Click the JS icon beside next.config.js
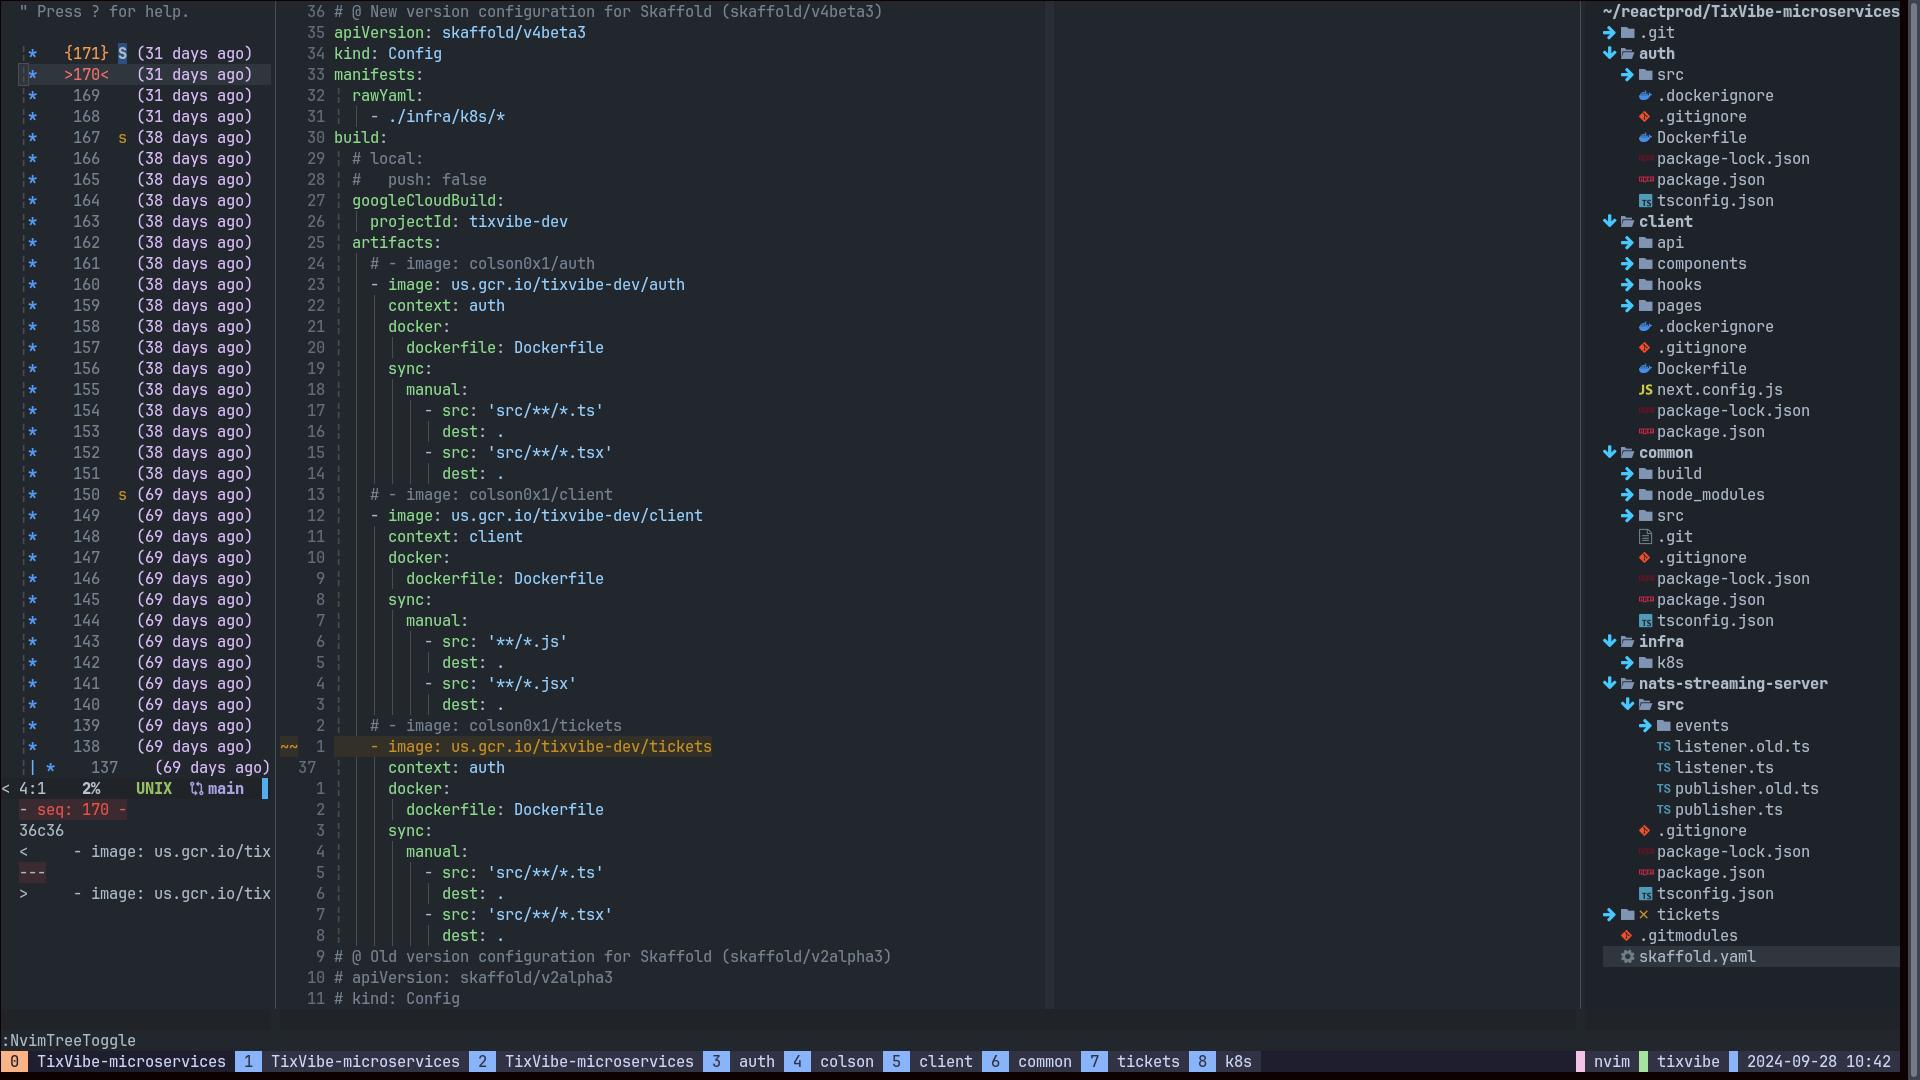This screenshot has height=1080, width=1920. pos(1645,390)
